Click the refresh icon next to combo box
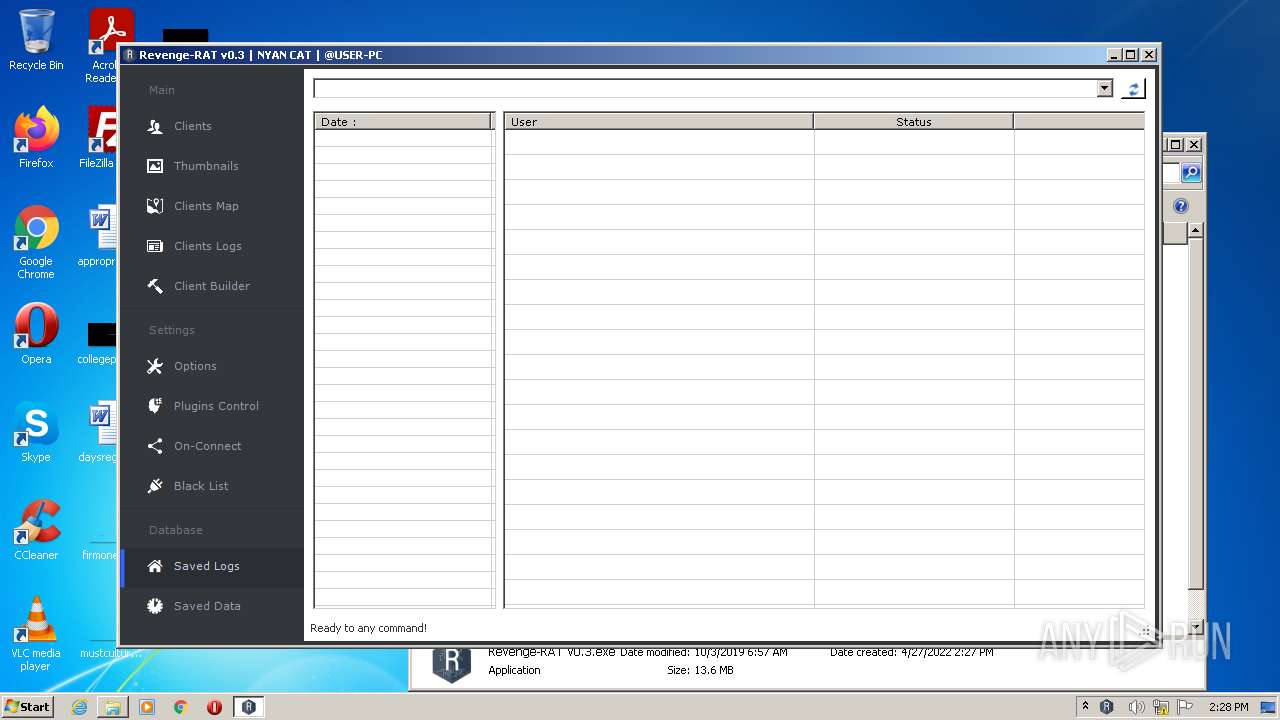Screen dimensions: 1280x720 pos(1133,89)
